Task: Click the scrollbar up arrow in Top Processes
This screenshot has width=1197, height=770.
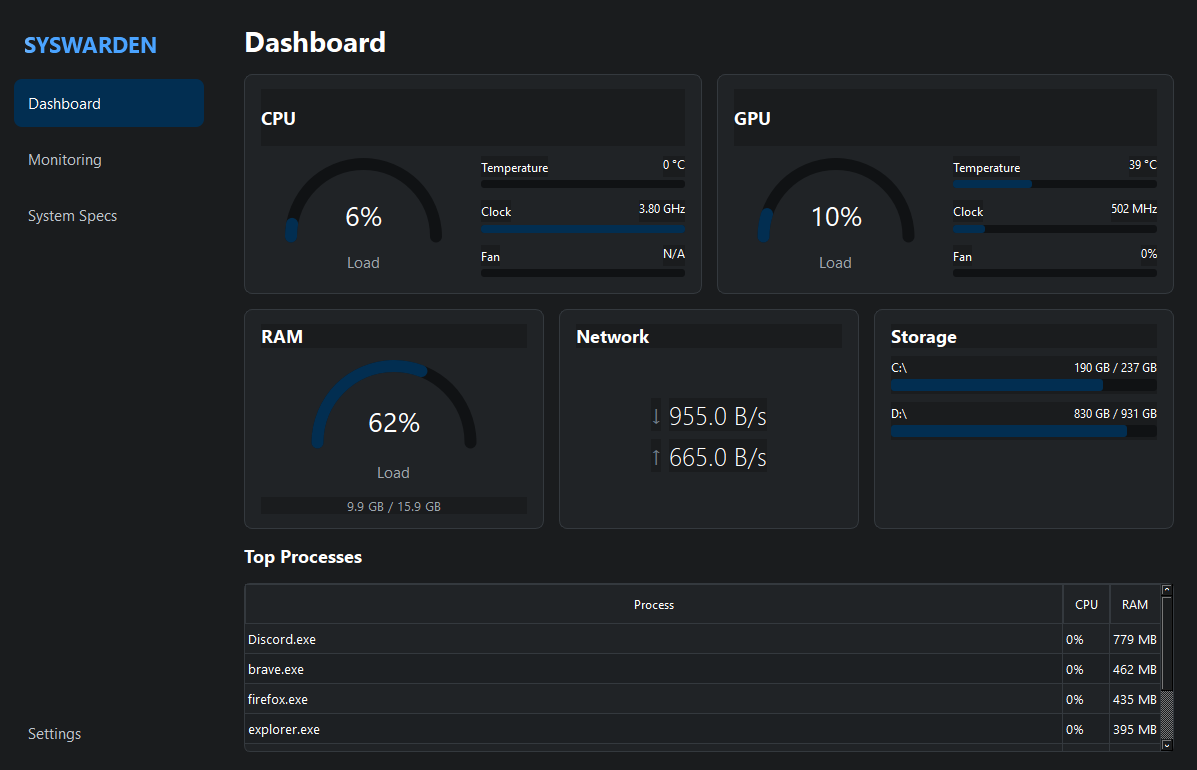Action: 1166,590
